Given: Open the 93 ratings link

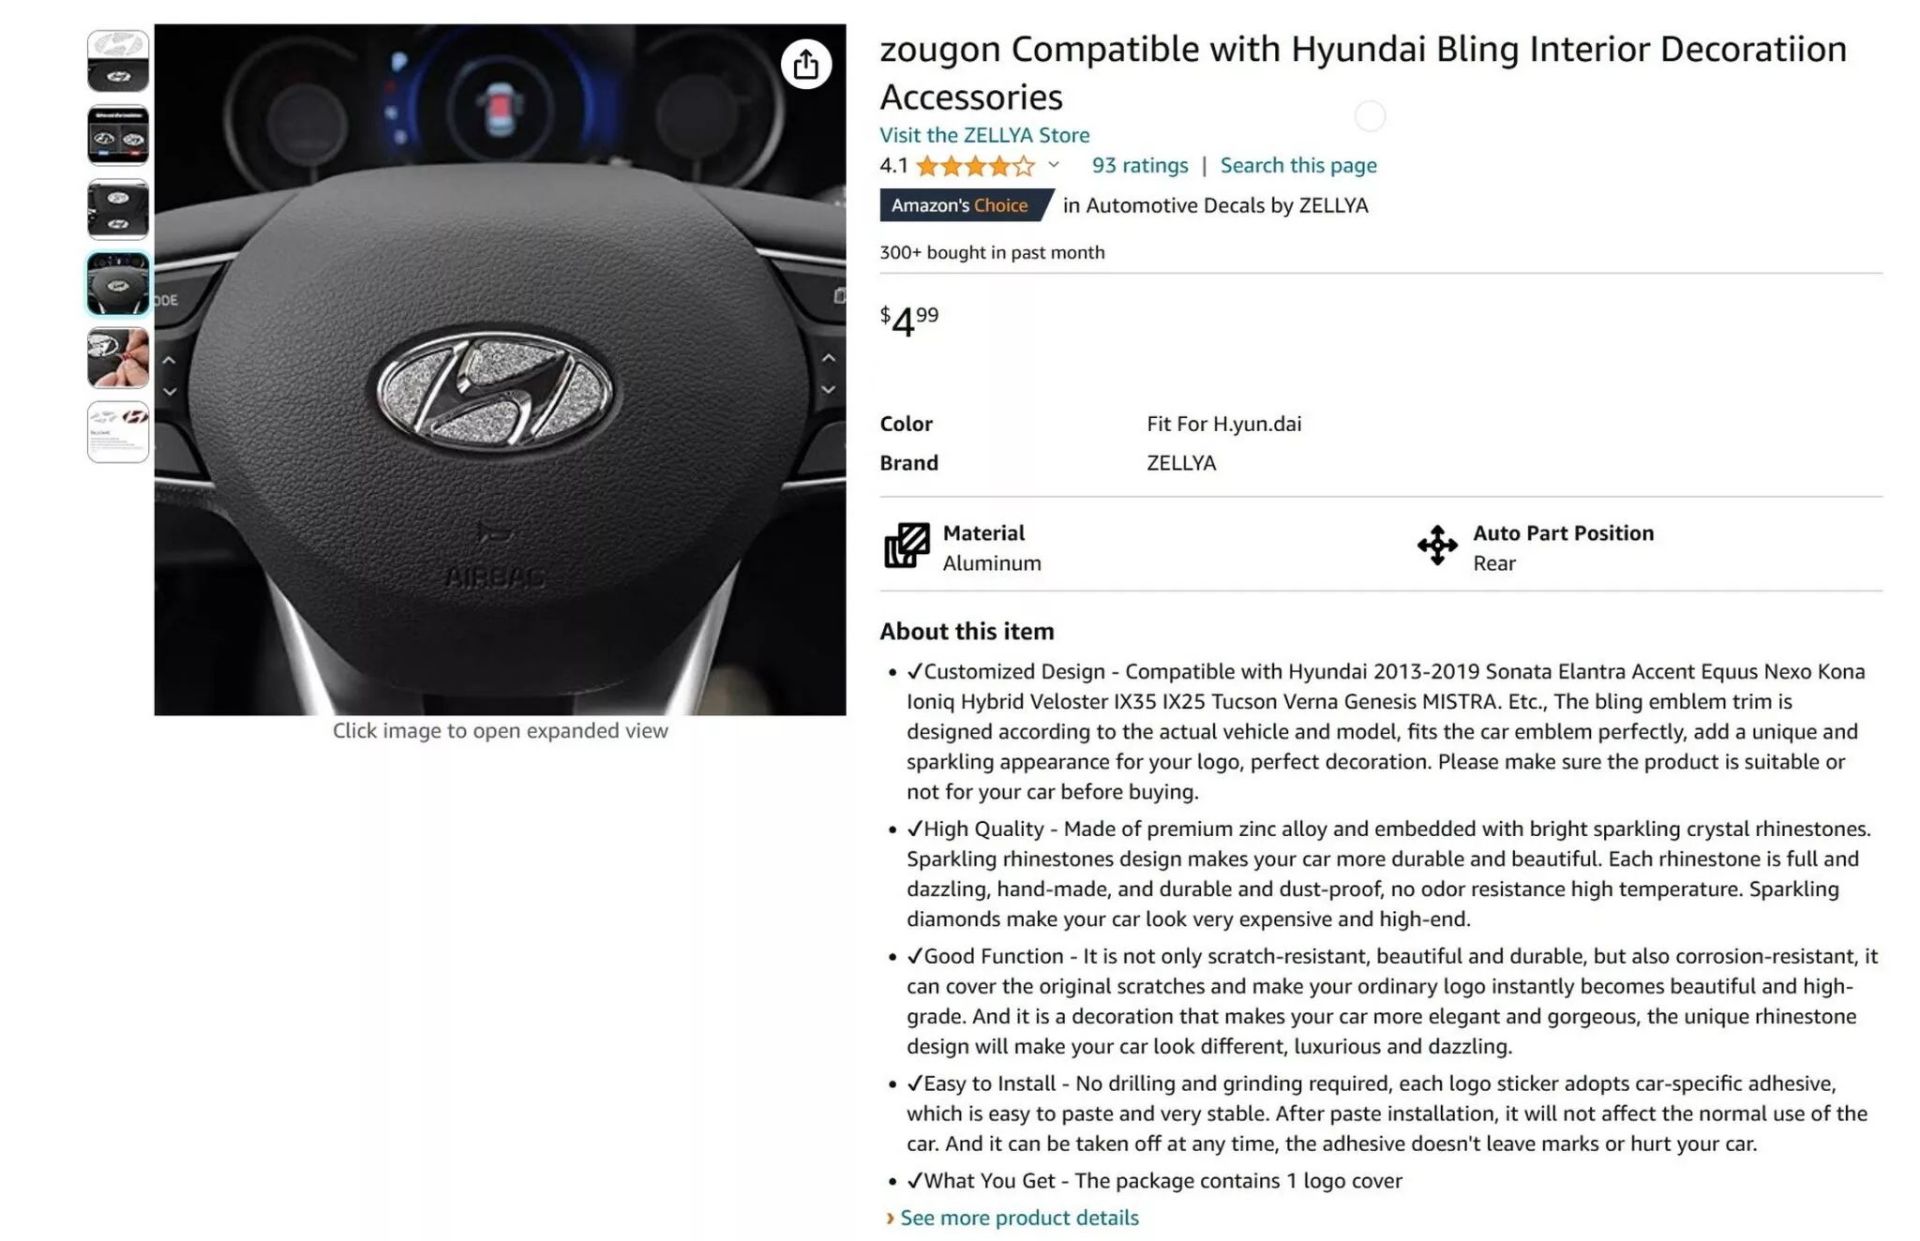Looking at the screenshot, I should [x=1140, y=166].
